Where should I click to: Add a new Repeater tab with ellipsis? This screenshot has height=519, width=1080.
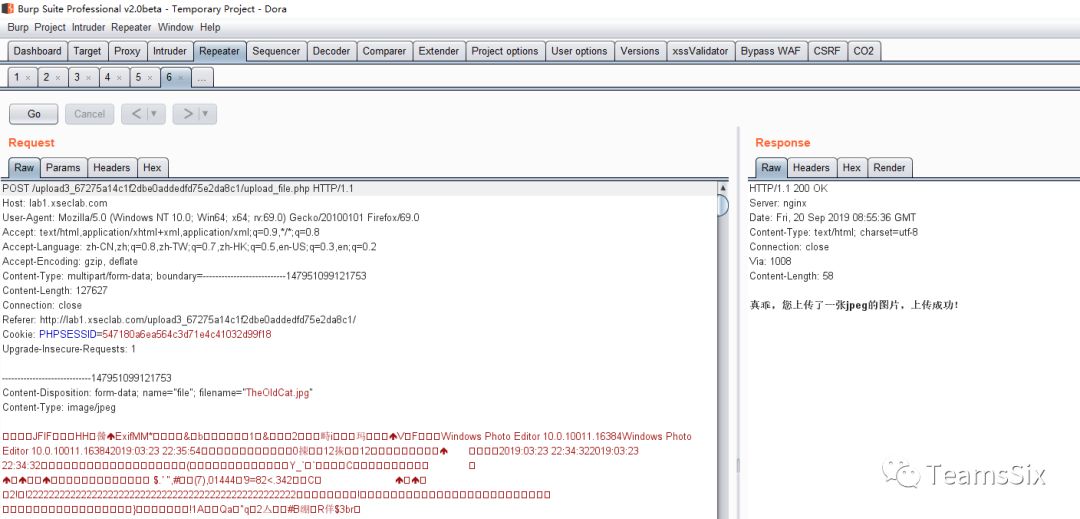202,78
